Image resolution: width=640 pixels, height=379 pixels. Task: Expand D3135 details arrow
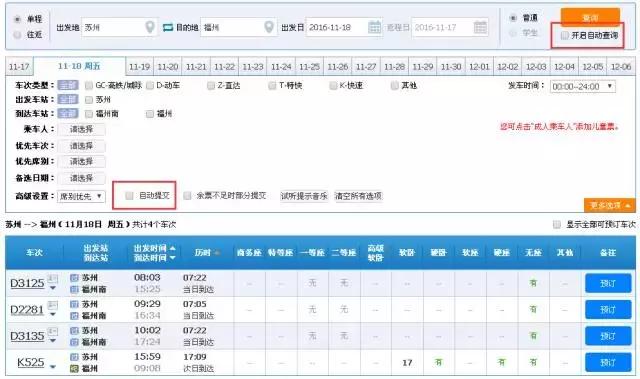point(53,341)
